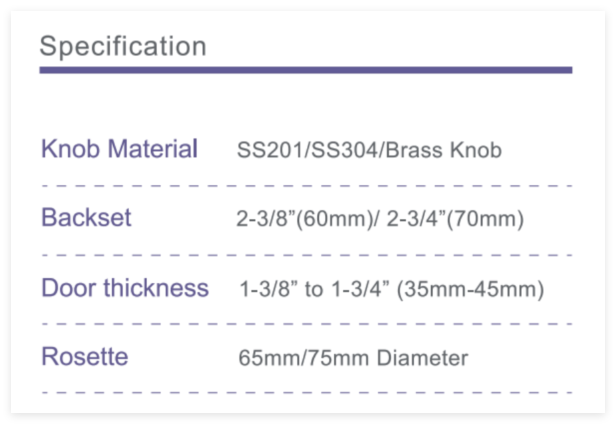The height and width of the screenshot is (424, 616).
Task: Click the dashed divider below Door thickness
Action: tap(305, 324)
